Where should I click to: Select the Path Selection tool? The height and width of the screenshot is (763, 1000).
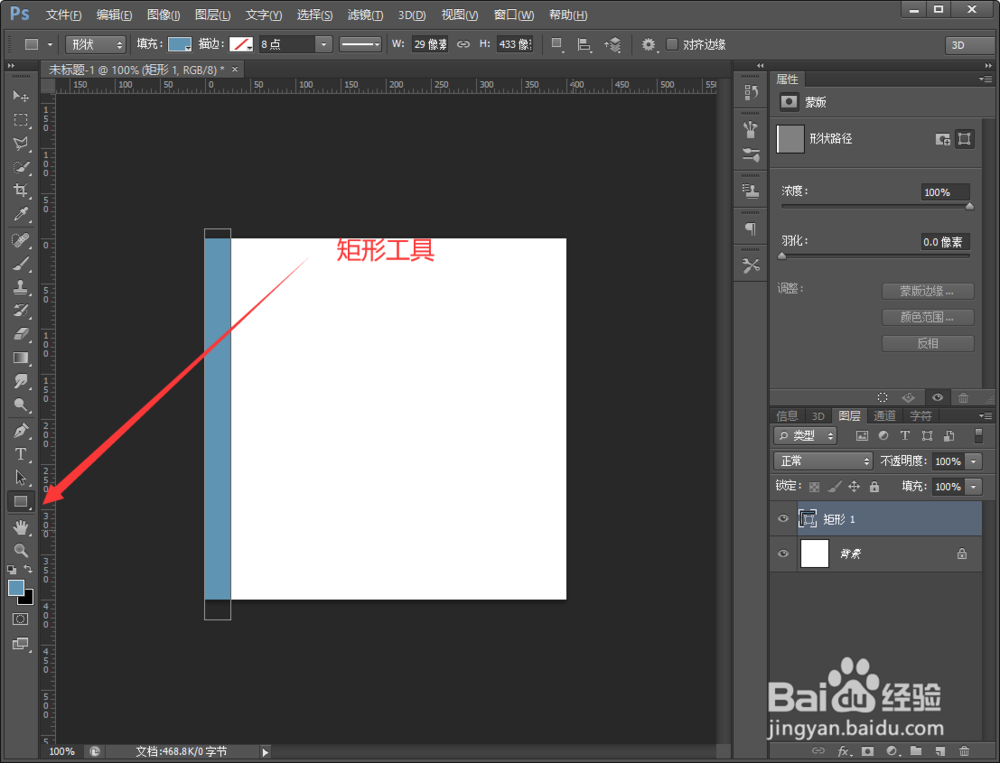coord(20,478)
